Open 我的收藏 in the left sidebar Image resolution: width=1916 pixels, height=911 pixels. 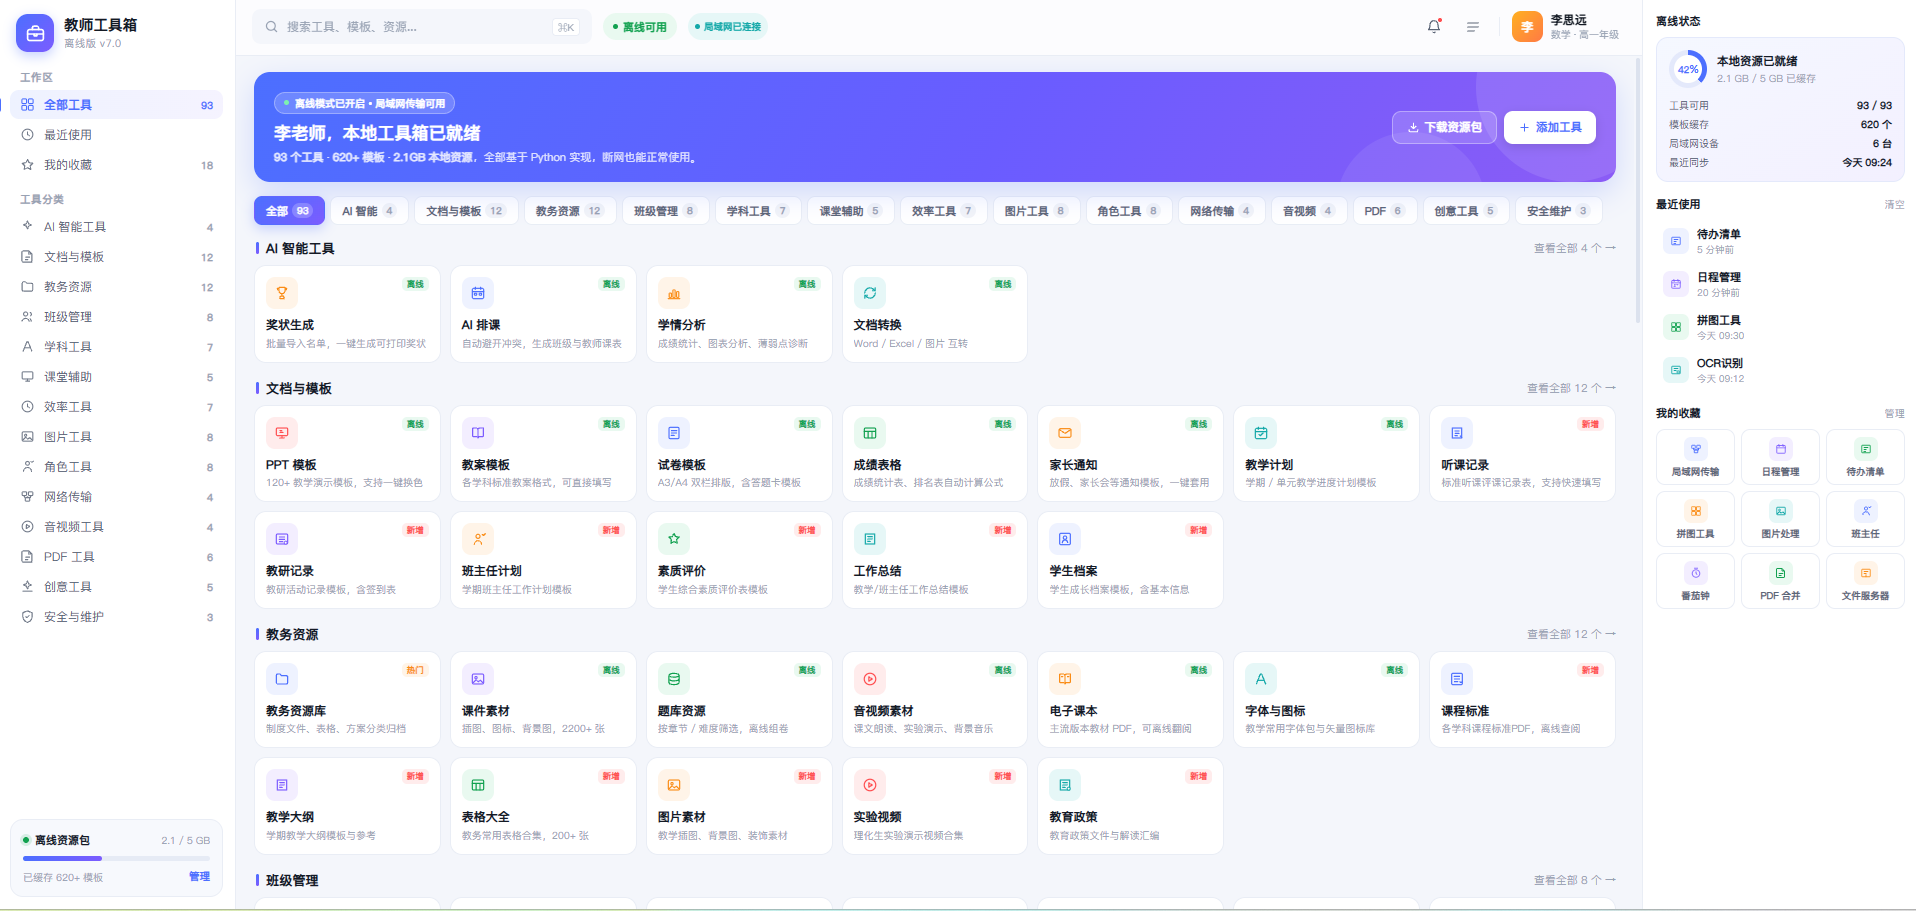click(116, 165)
